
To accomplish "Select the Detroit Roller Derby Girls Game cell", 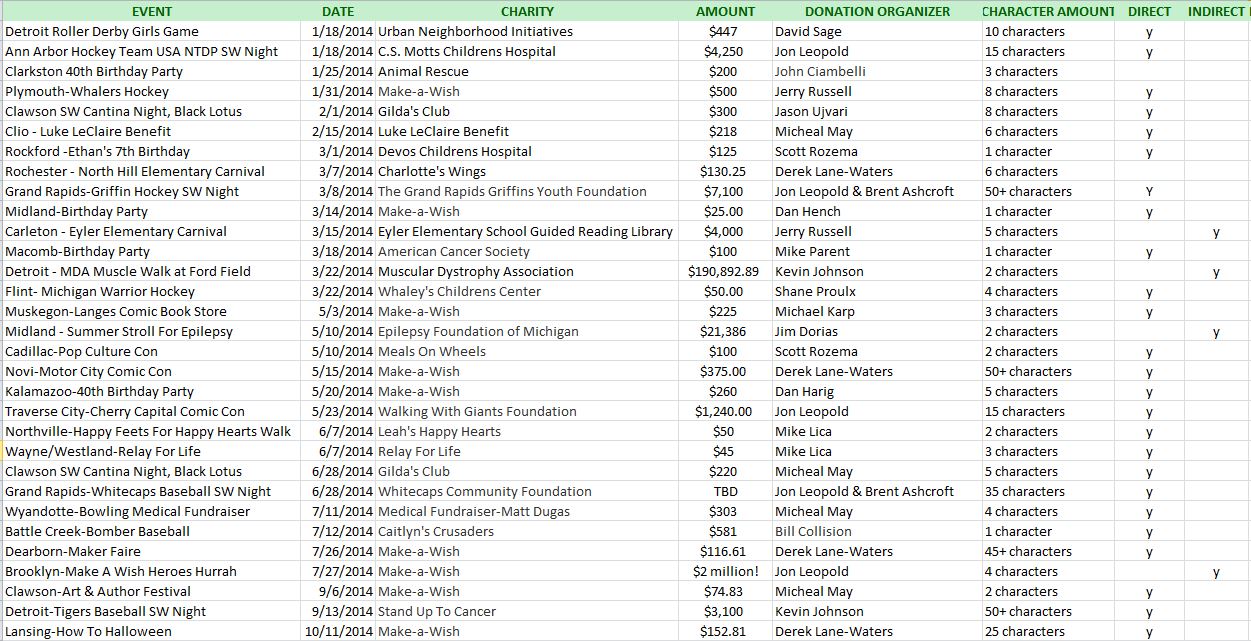I will click(x=102, y=31).
